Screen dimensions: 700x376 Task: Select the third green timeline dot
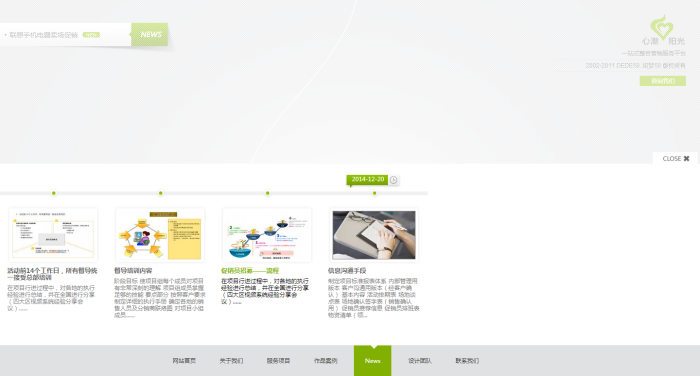pyautogui.click(x=267, y=193)
